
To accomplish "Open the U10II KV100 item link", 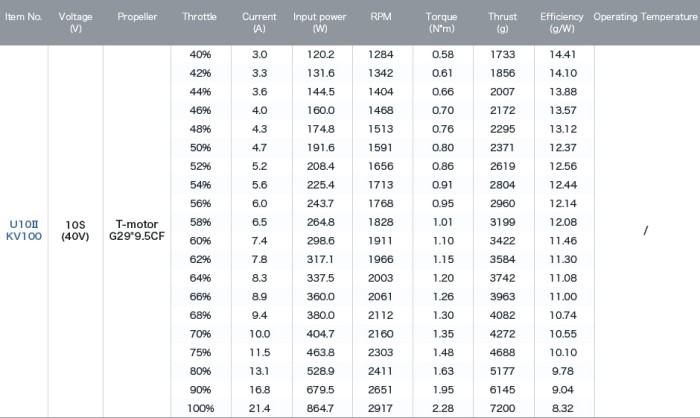I will (24, 230).
